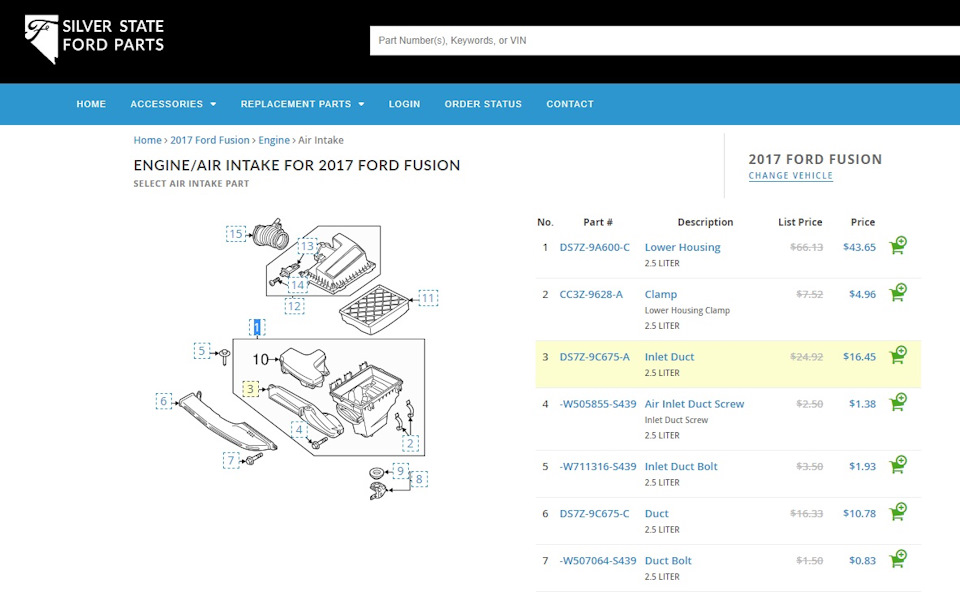Open part number -W505855-S439
960x592 pixels.
click(x=598, y=404)
